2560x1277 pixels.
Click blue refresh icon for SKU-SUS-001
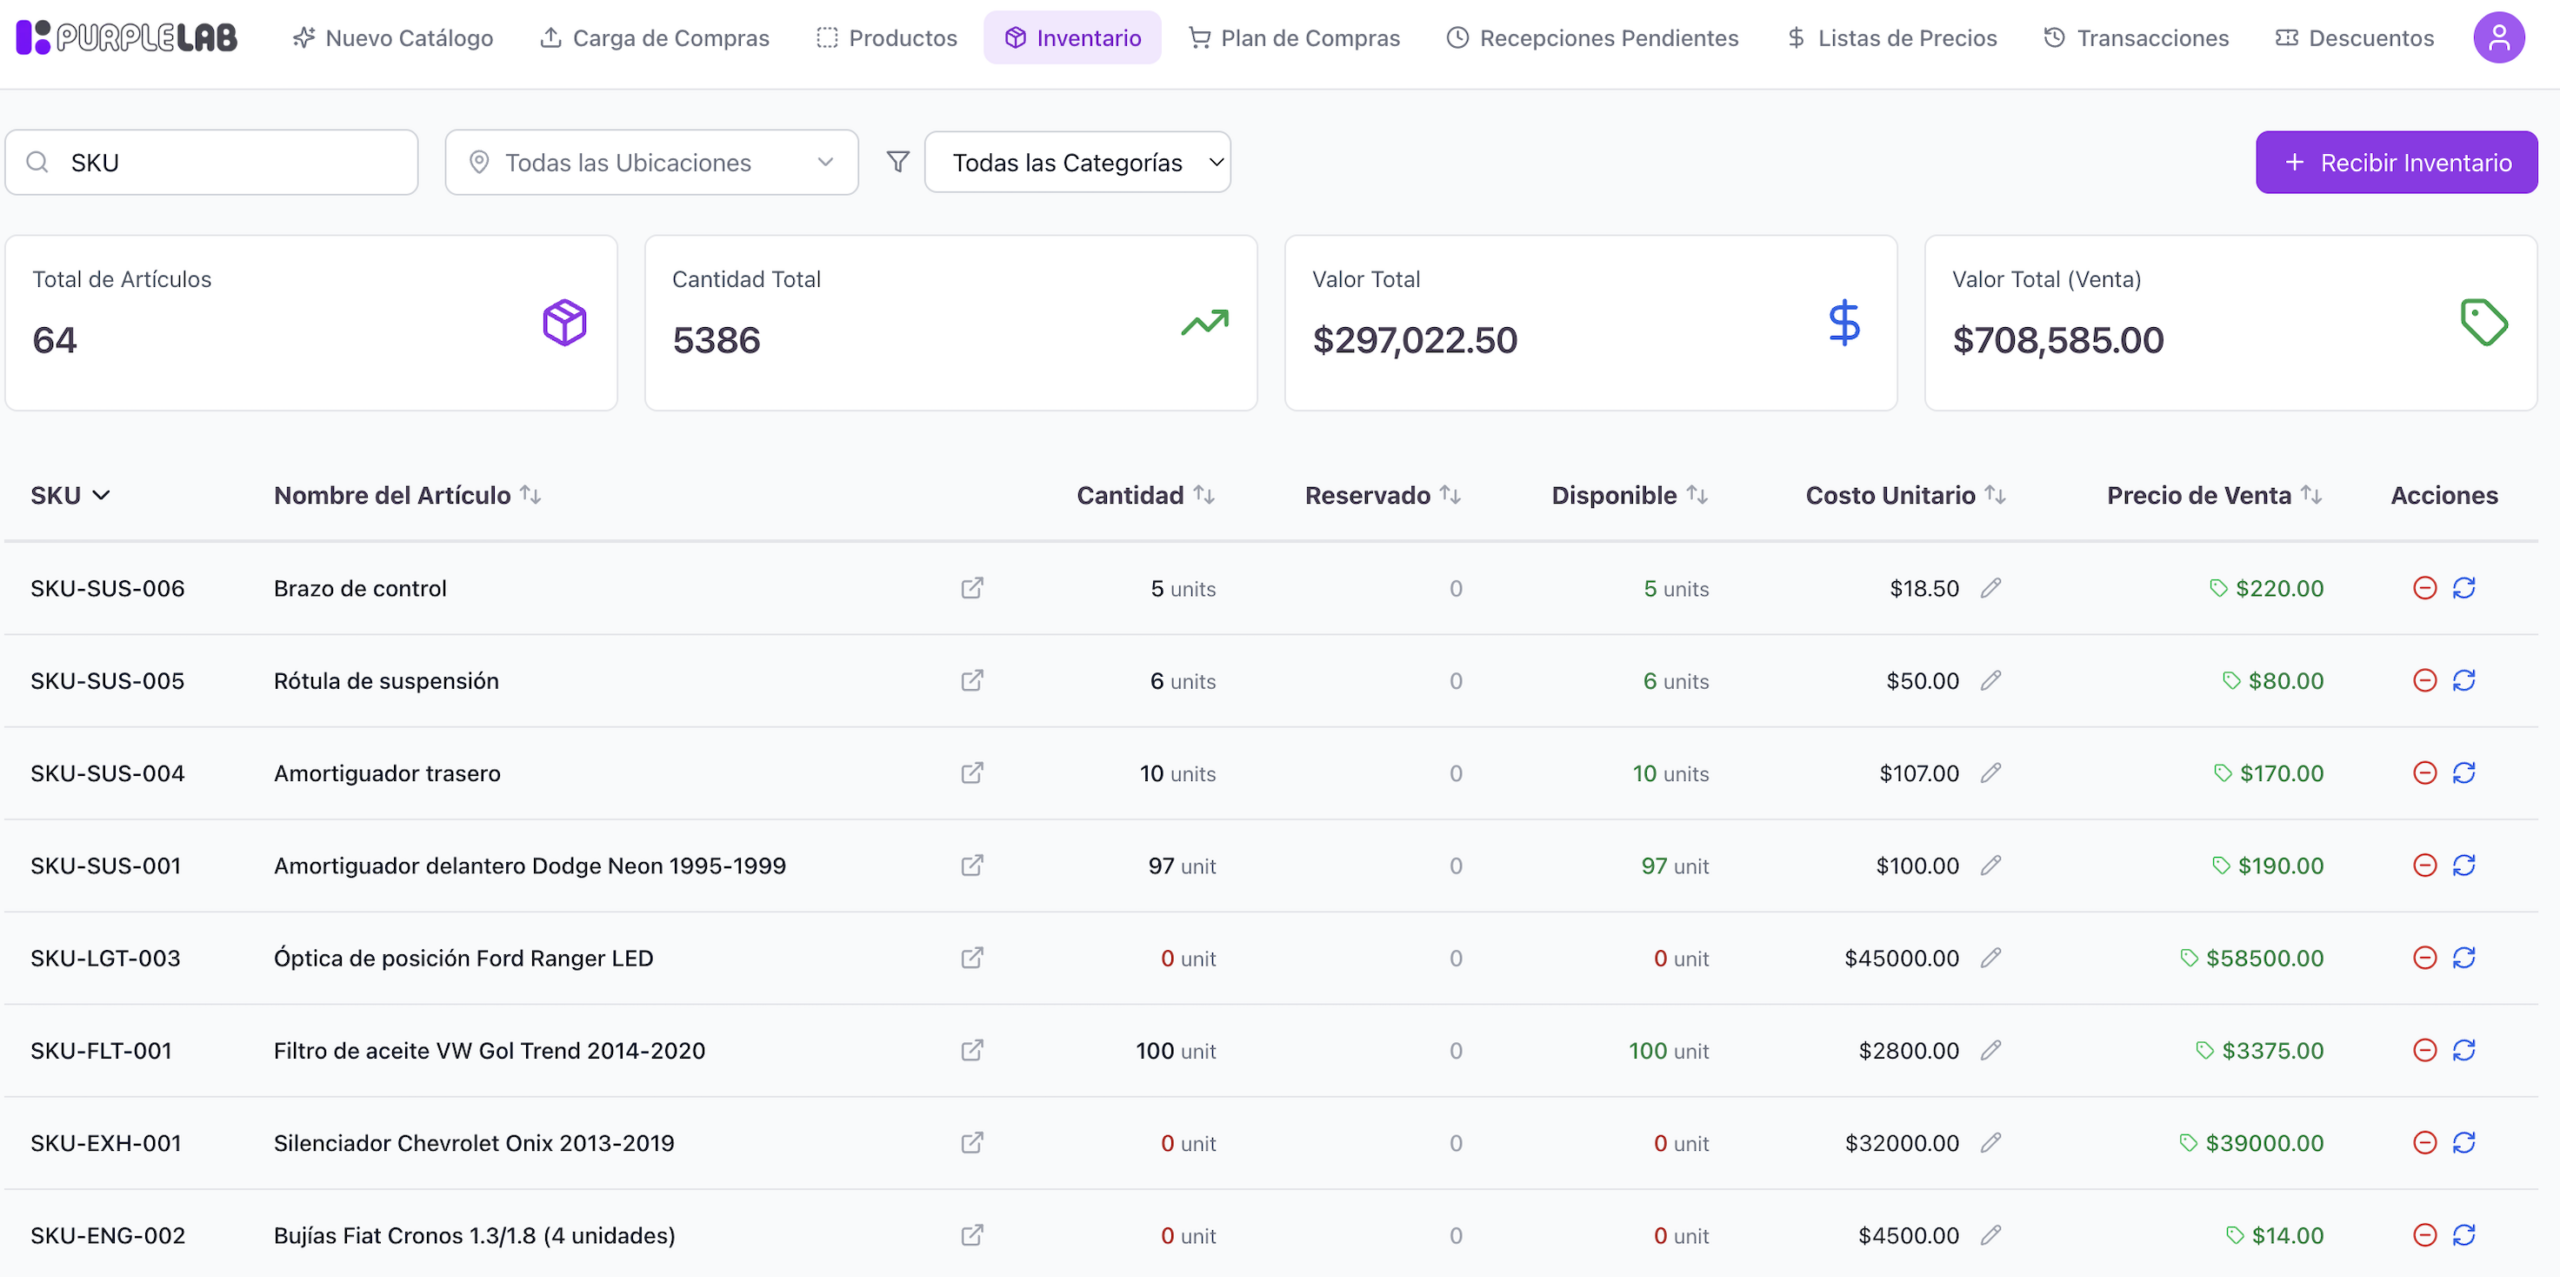point(2464,866)
